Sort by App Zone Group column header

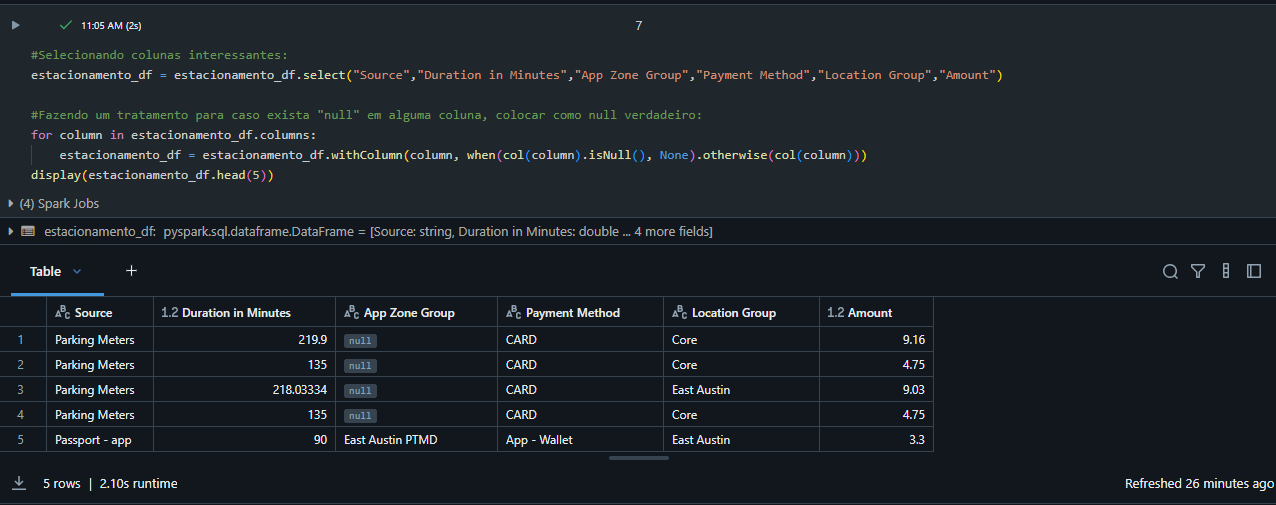[416, 312]
